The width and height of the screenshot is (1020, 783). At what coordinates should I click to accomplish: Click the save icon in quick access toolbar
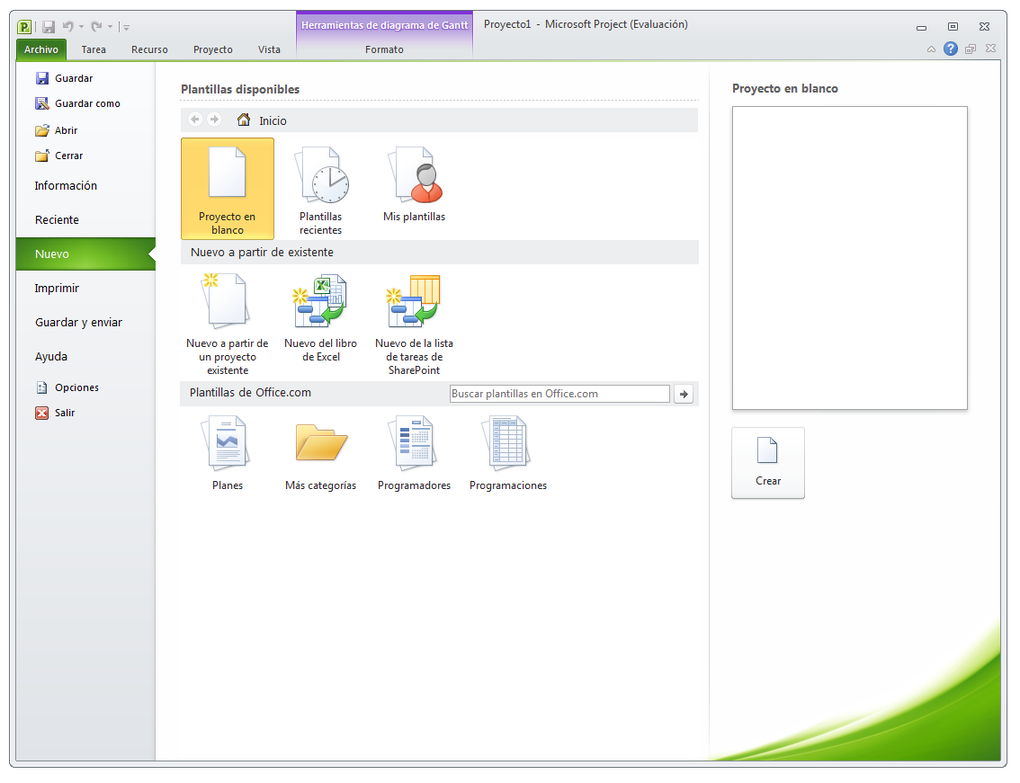[48, 27]
